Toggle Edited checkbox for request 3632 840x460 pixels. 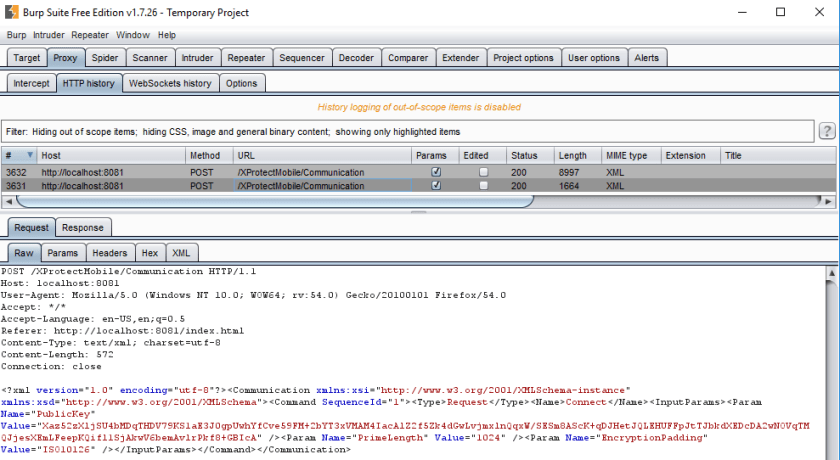pos(484,172)
